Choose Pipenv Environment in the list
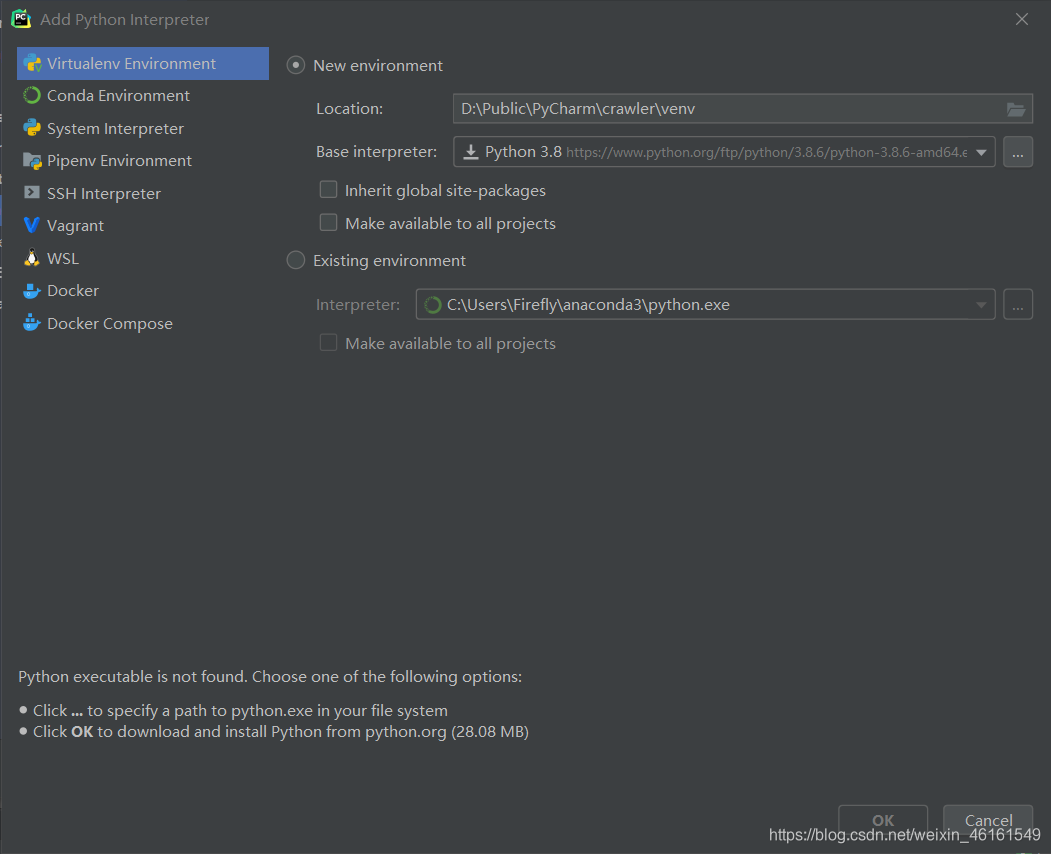The height and width of the screenshot is (854, 1051). tap(143, 161)
